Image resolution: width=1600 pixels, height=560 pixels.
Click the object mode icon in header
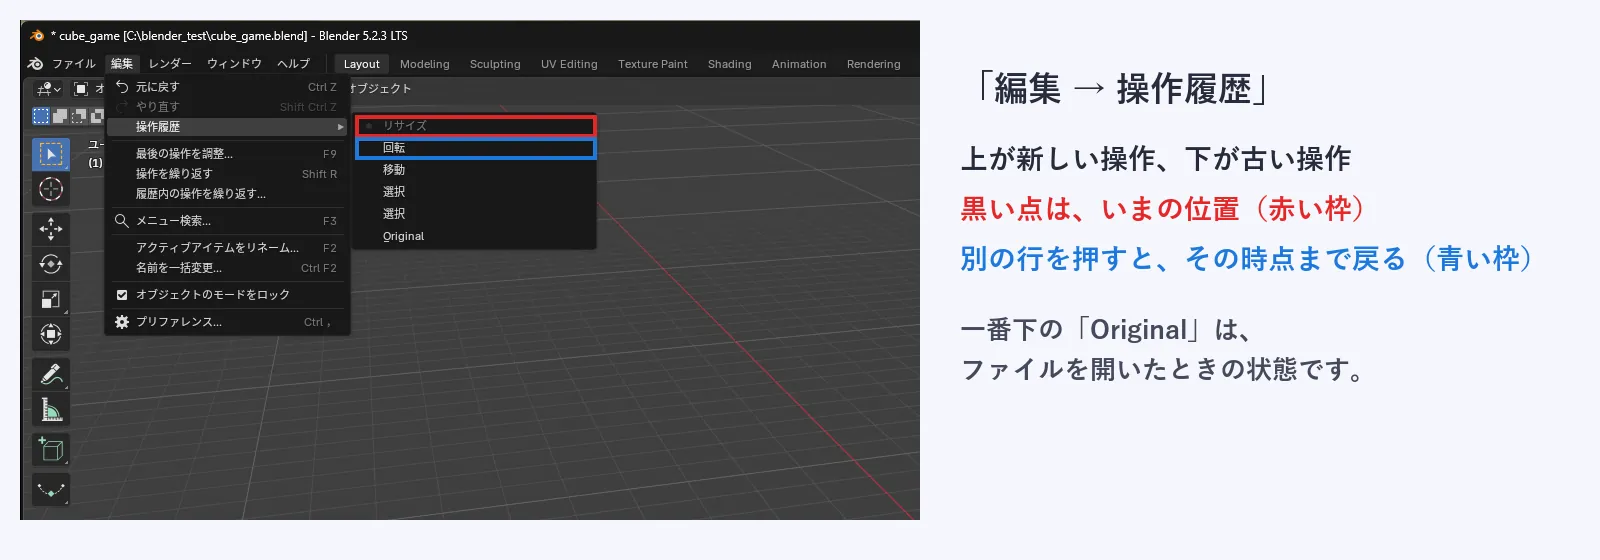pos(82,89)
